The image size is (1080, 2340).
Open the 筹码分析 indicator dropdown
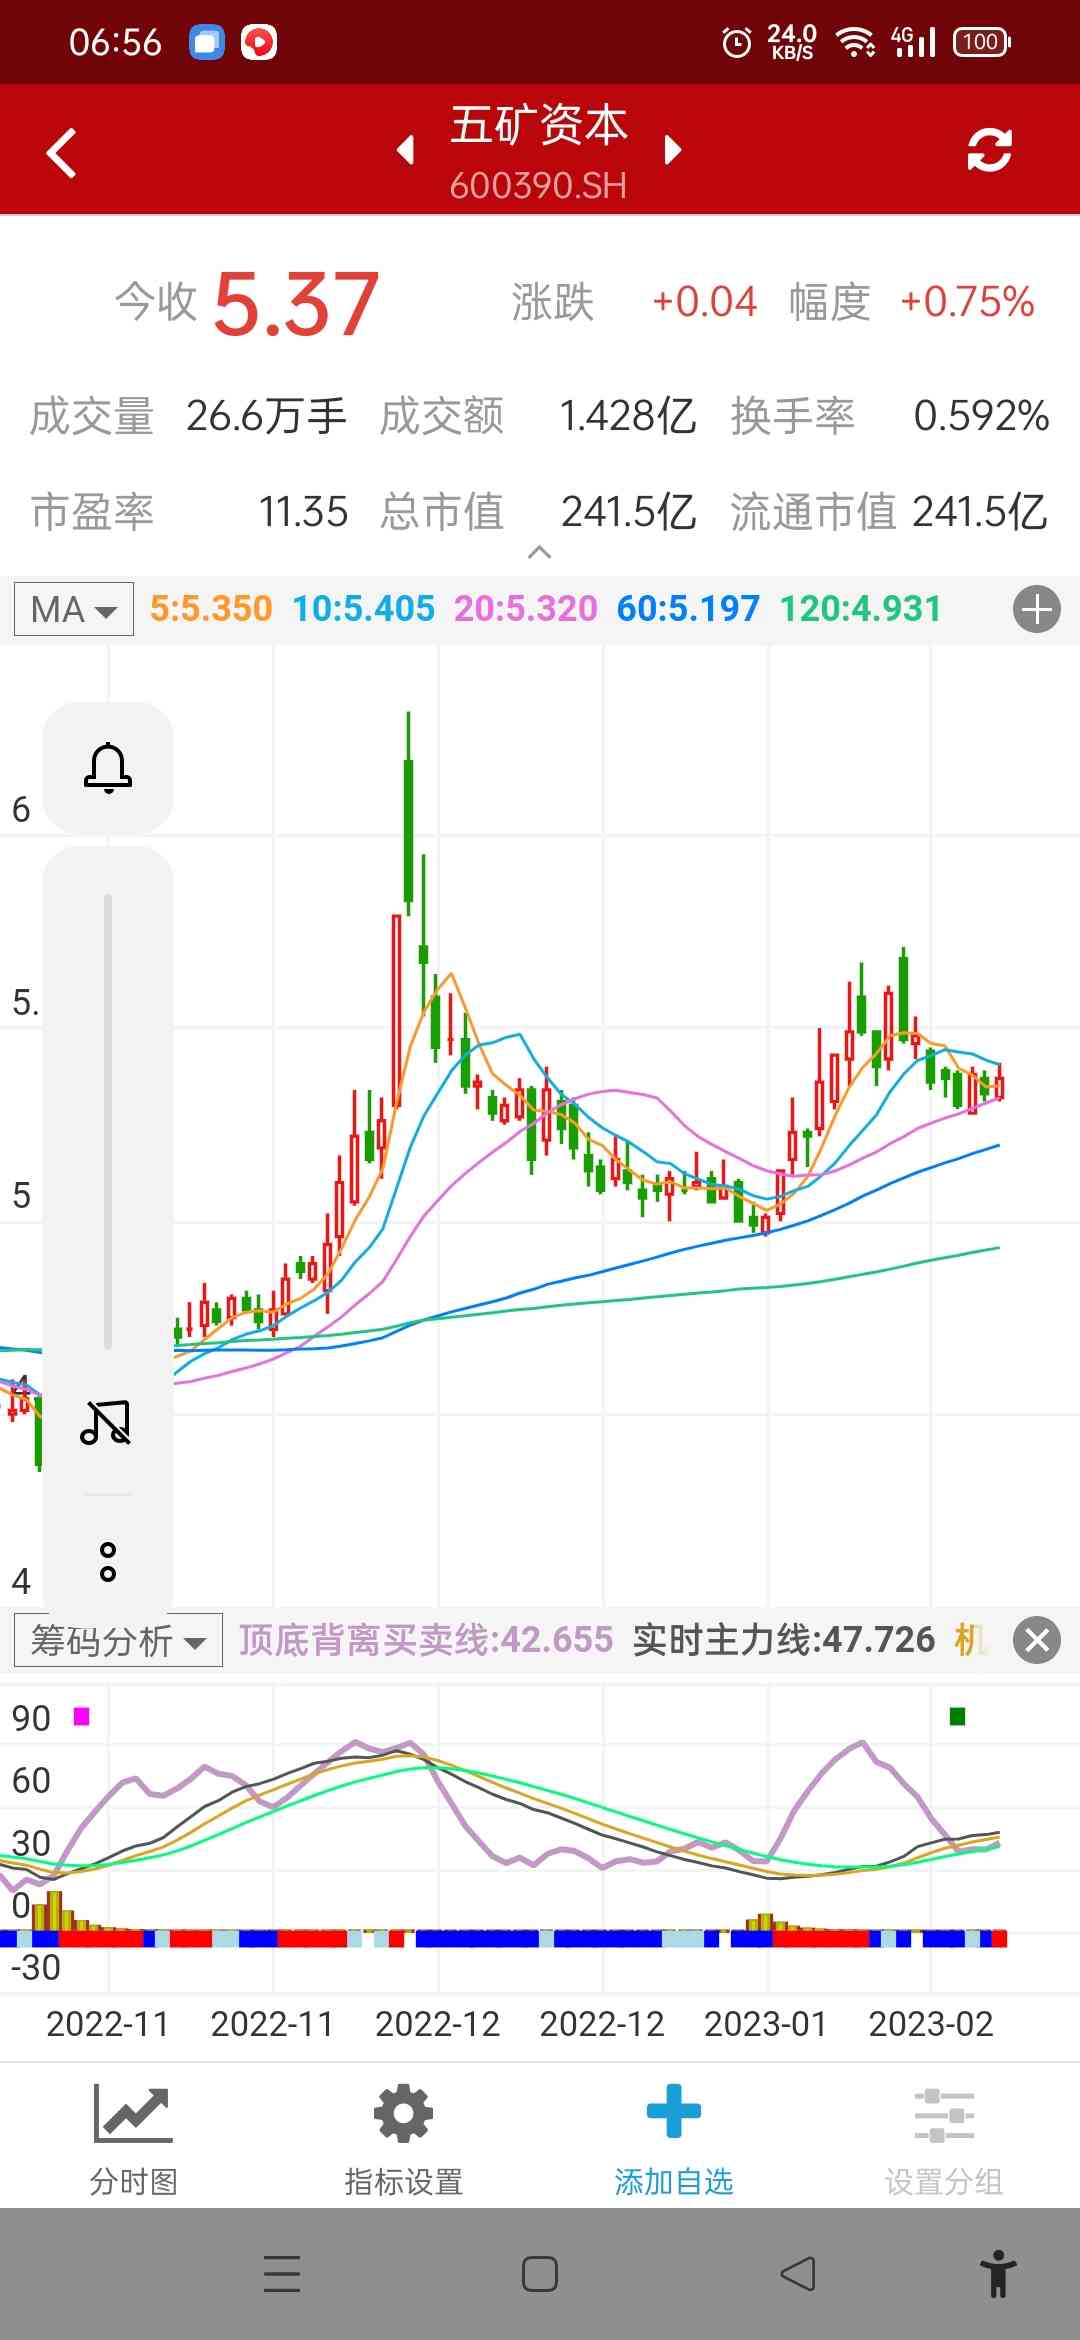[118, 1640]
